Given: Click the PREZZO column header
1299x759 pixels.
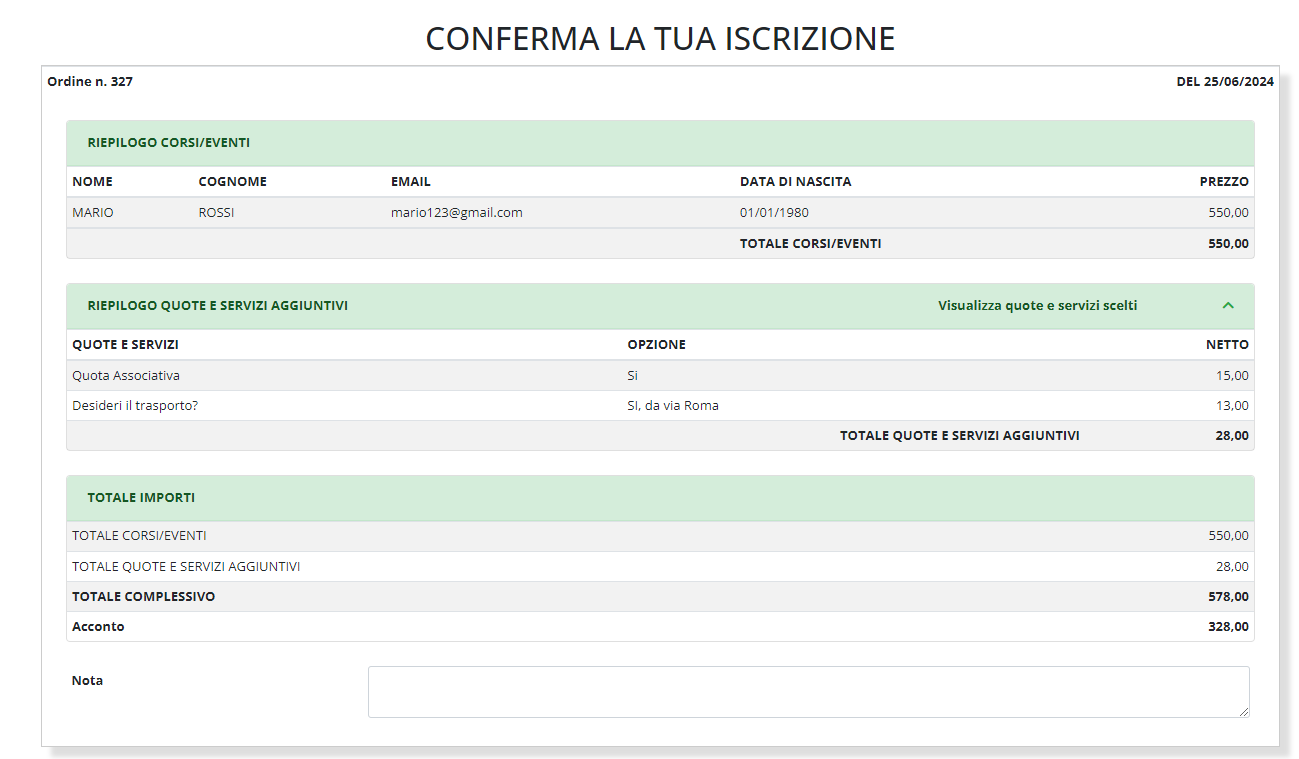Looking at the screenshot, I should pos(1223,182).
